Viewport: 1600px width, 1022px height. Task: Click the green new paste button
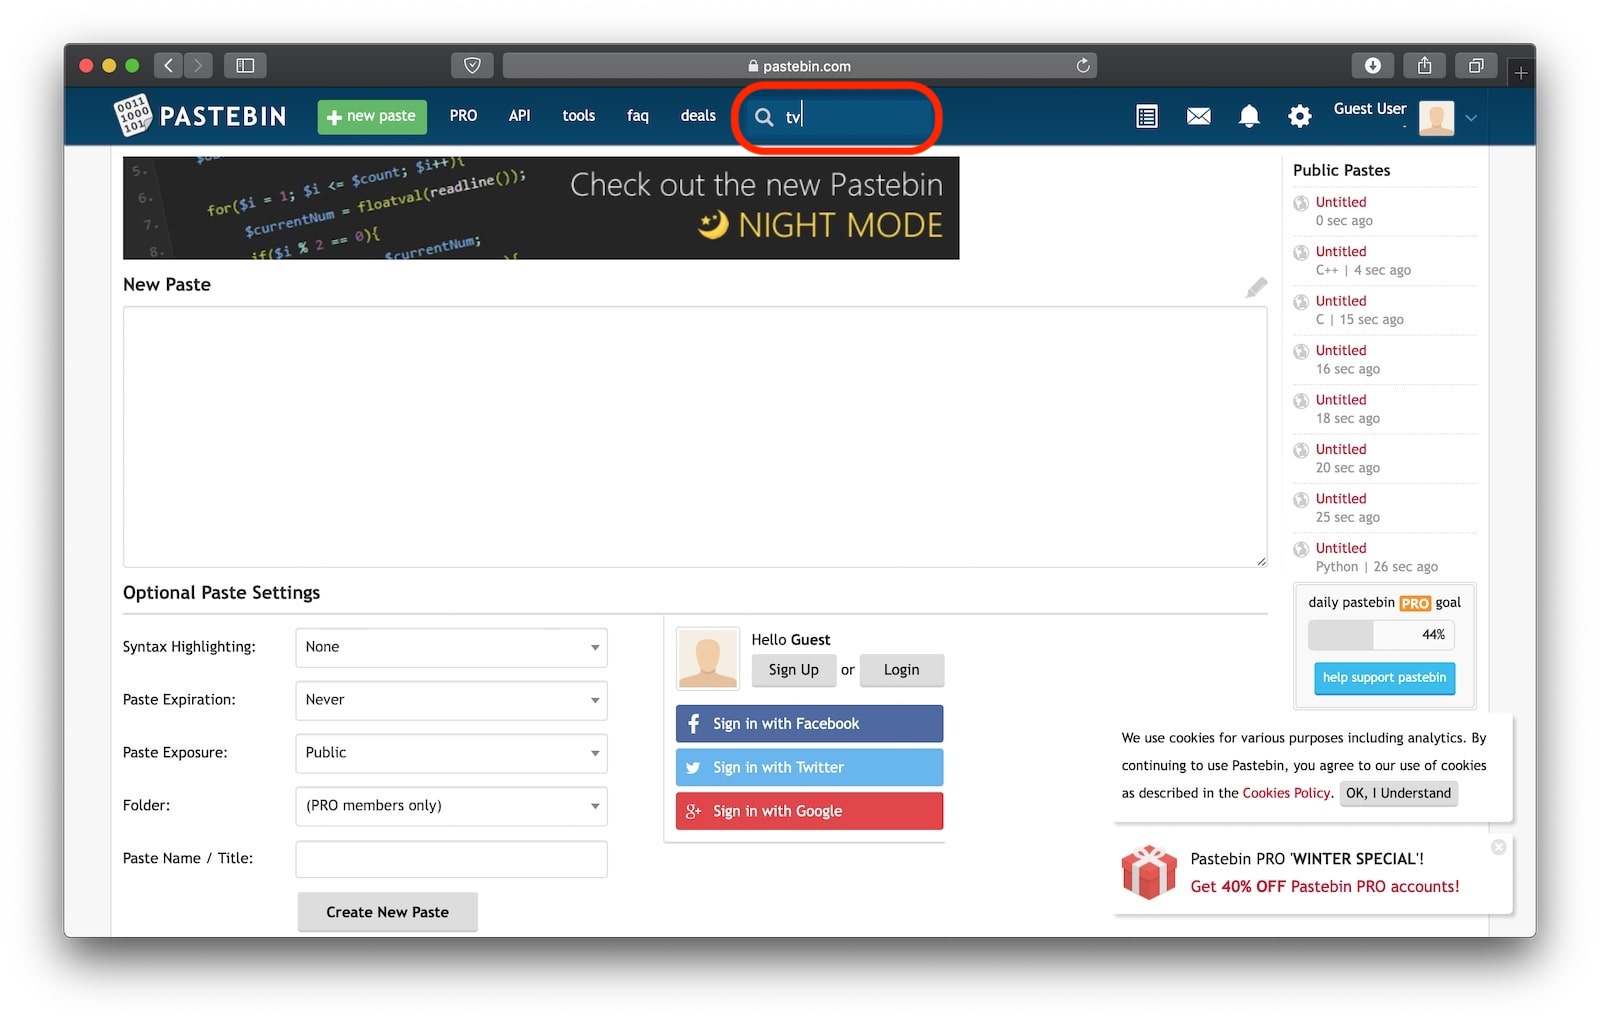pos(372,117)
